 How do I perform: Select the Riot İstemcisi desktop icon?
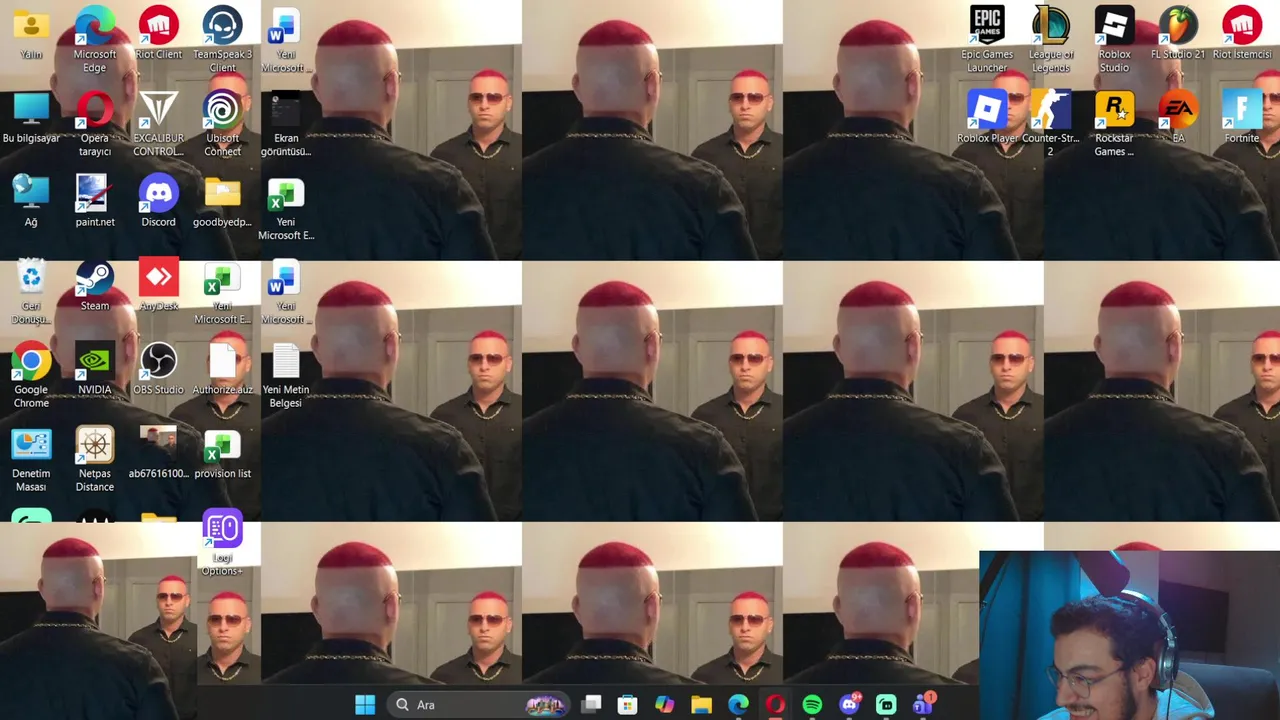(1242, 33)
